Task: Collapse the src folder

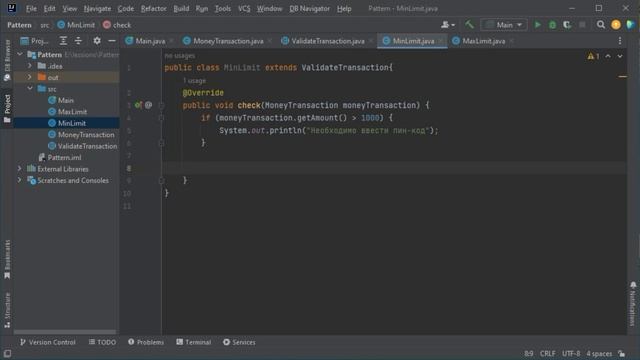Action: tap(30, 89)
